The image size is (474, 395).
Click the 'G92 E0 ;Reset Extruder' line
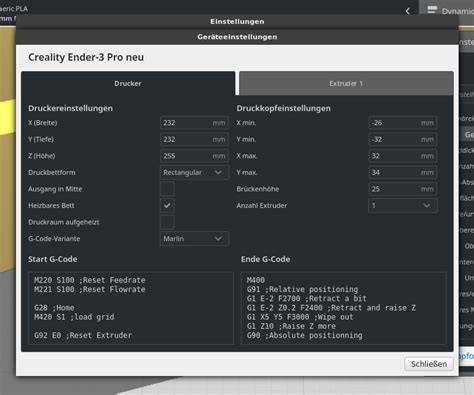[x=83, y=335]
